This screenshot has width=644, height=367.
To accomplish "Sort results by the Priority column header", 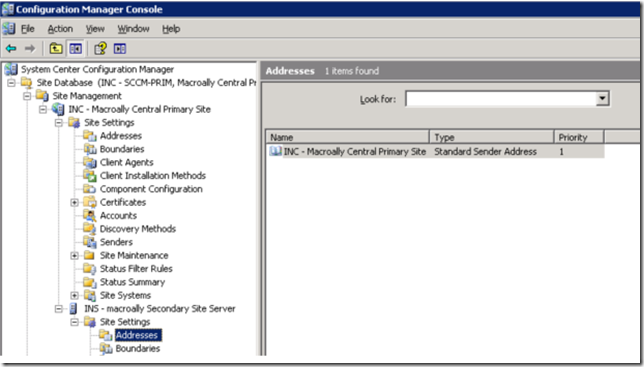I will (578, 137).
